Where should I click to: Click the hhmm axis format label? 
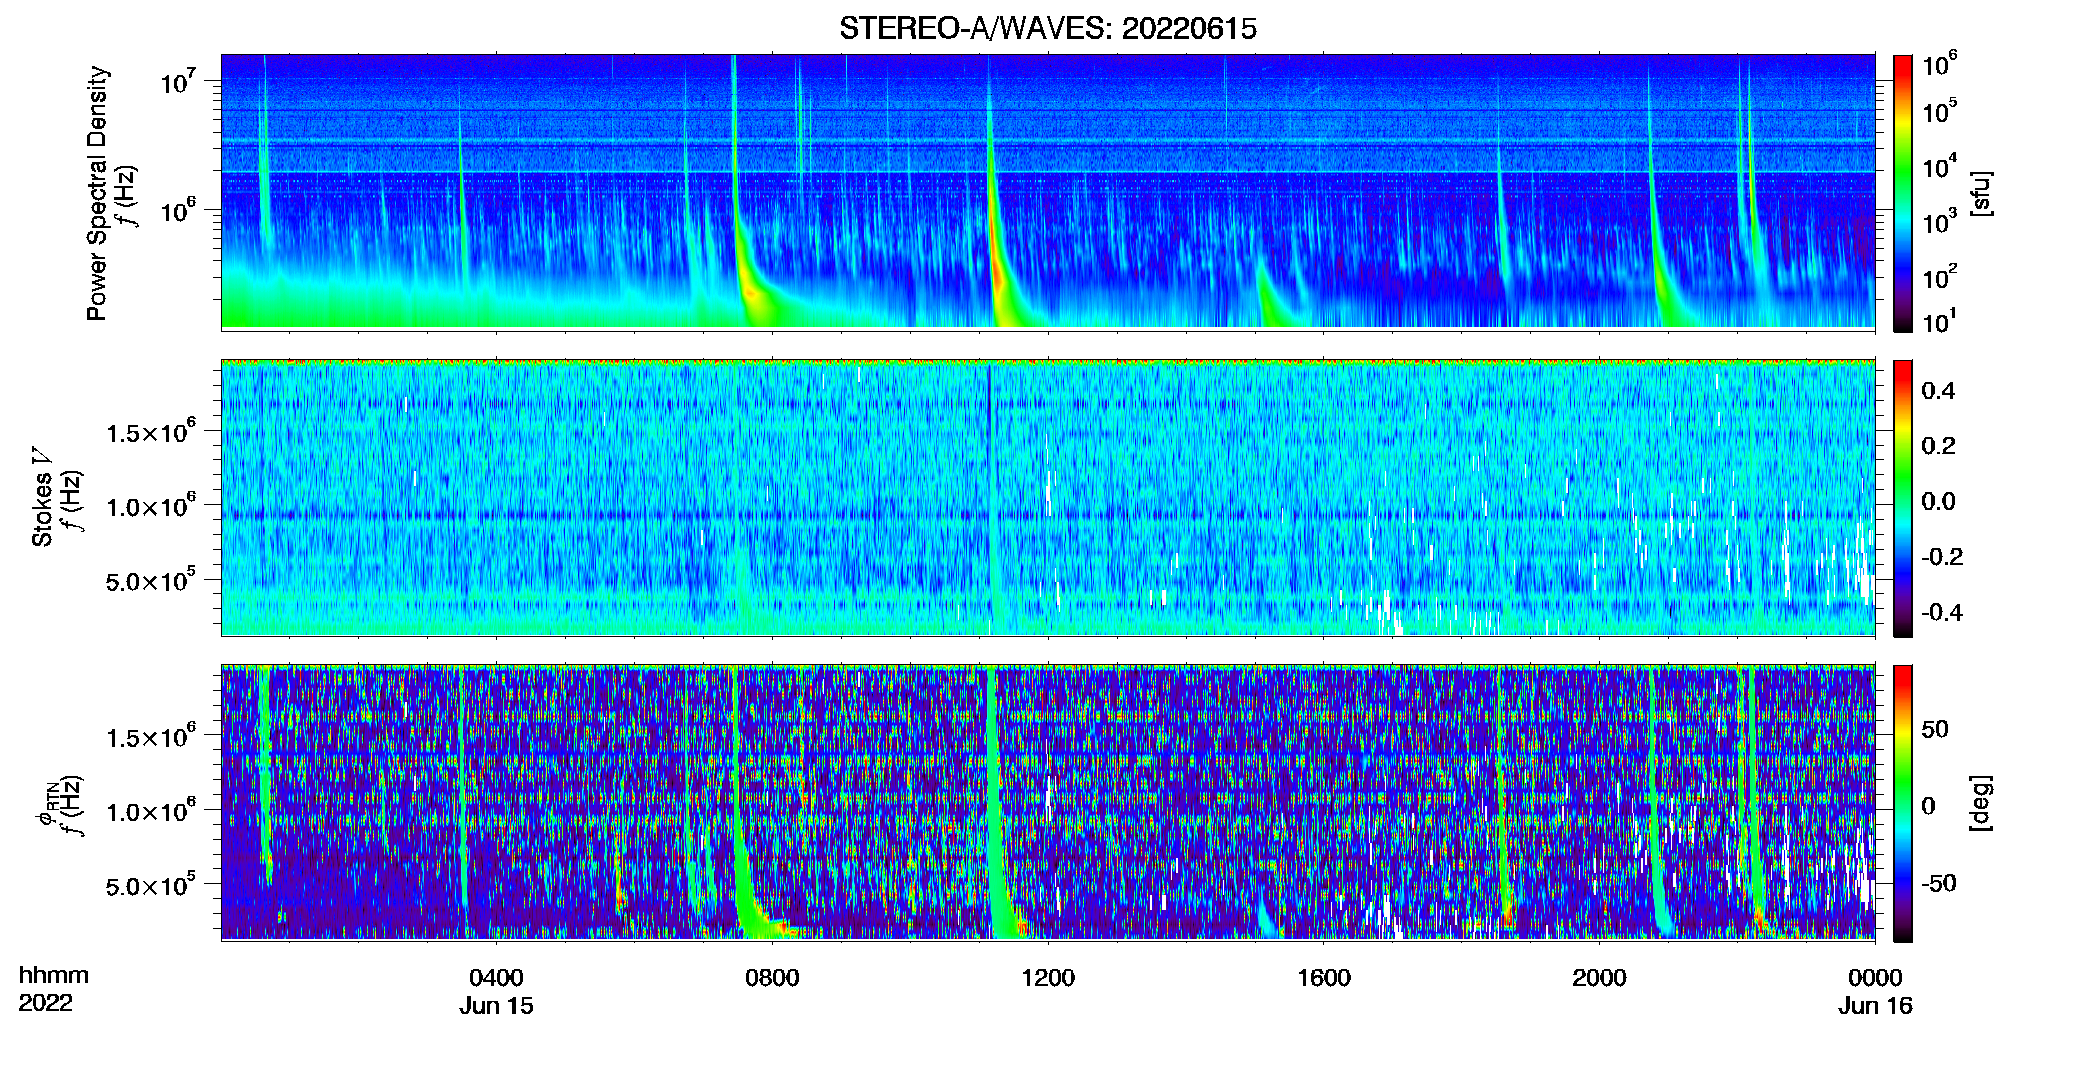[54, 975]
